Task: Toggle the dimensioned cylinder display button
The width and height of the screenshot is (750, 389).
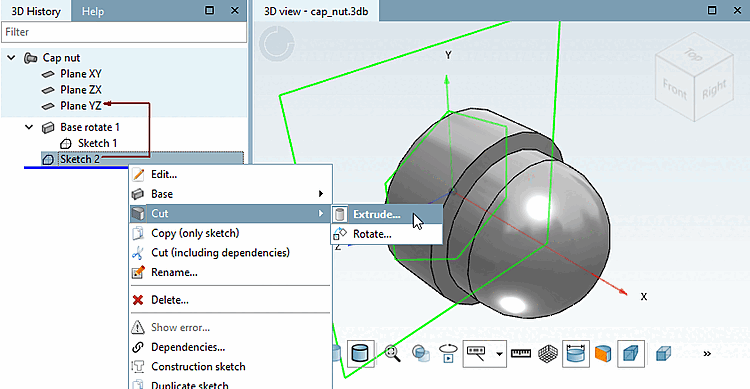Action: pyautogui.click(x=576, y=354)
